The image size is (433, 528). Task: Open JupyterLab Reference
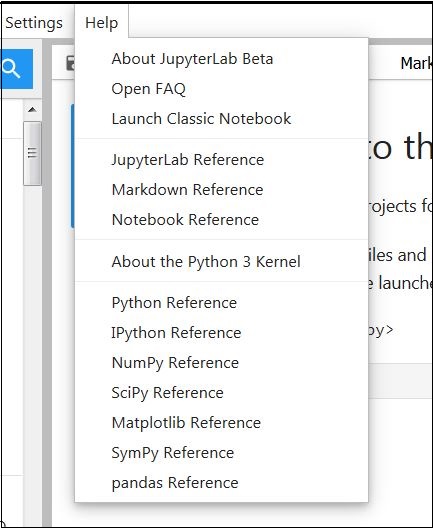click(221, 160)
